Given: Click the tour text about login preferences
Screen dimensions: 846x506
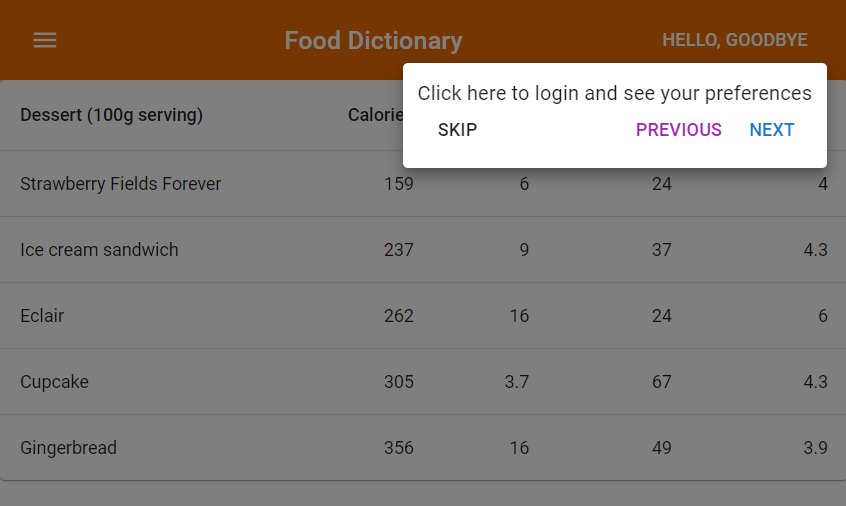Looking at the screenshot, I should pyautogui.click(x=614, y=93).
